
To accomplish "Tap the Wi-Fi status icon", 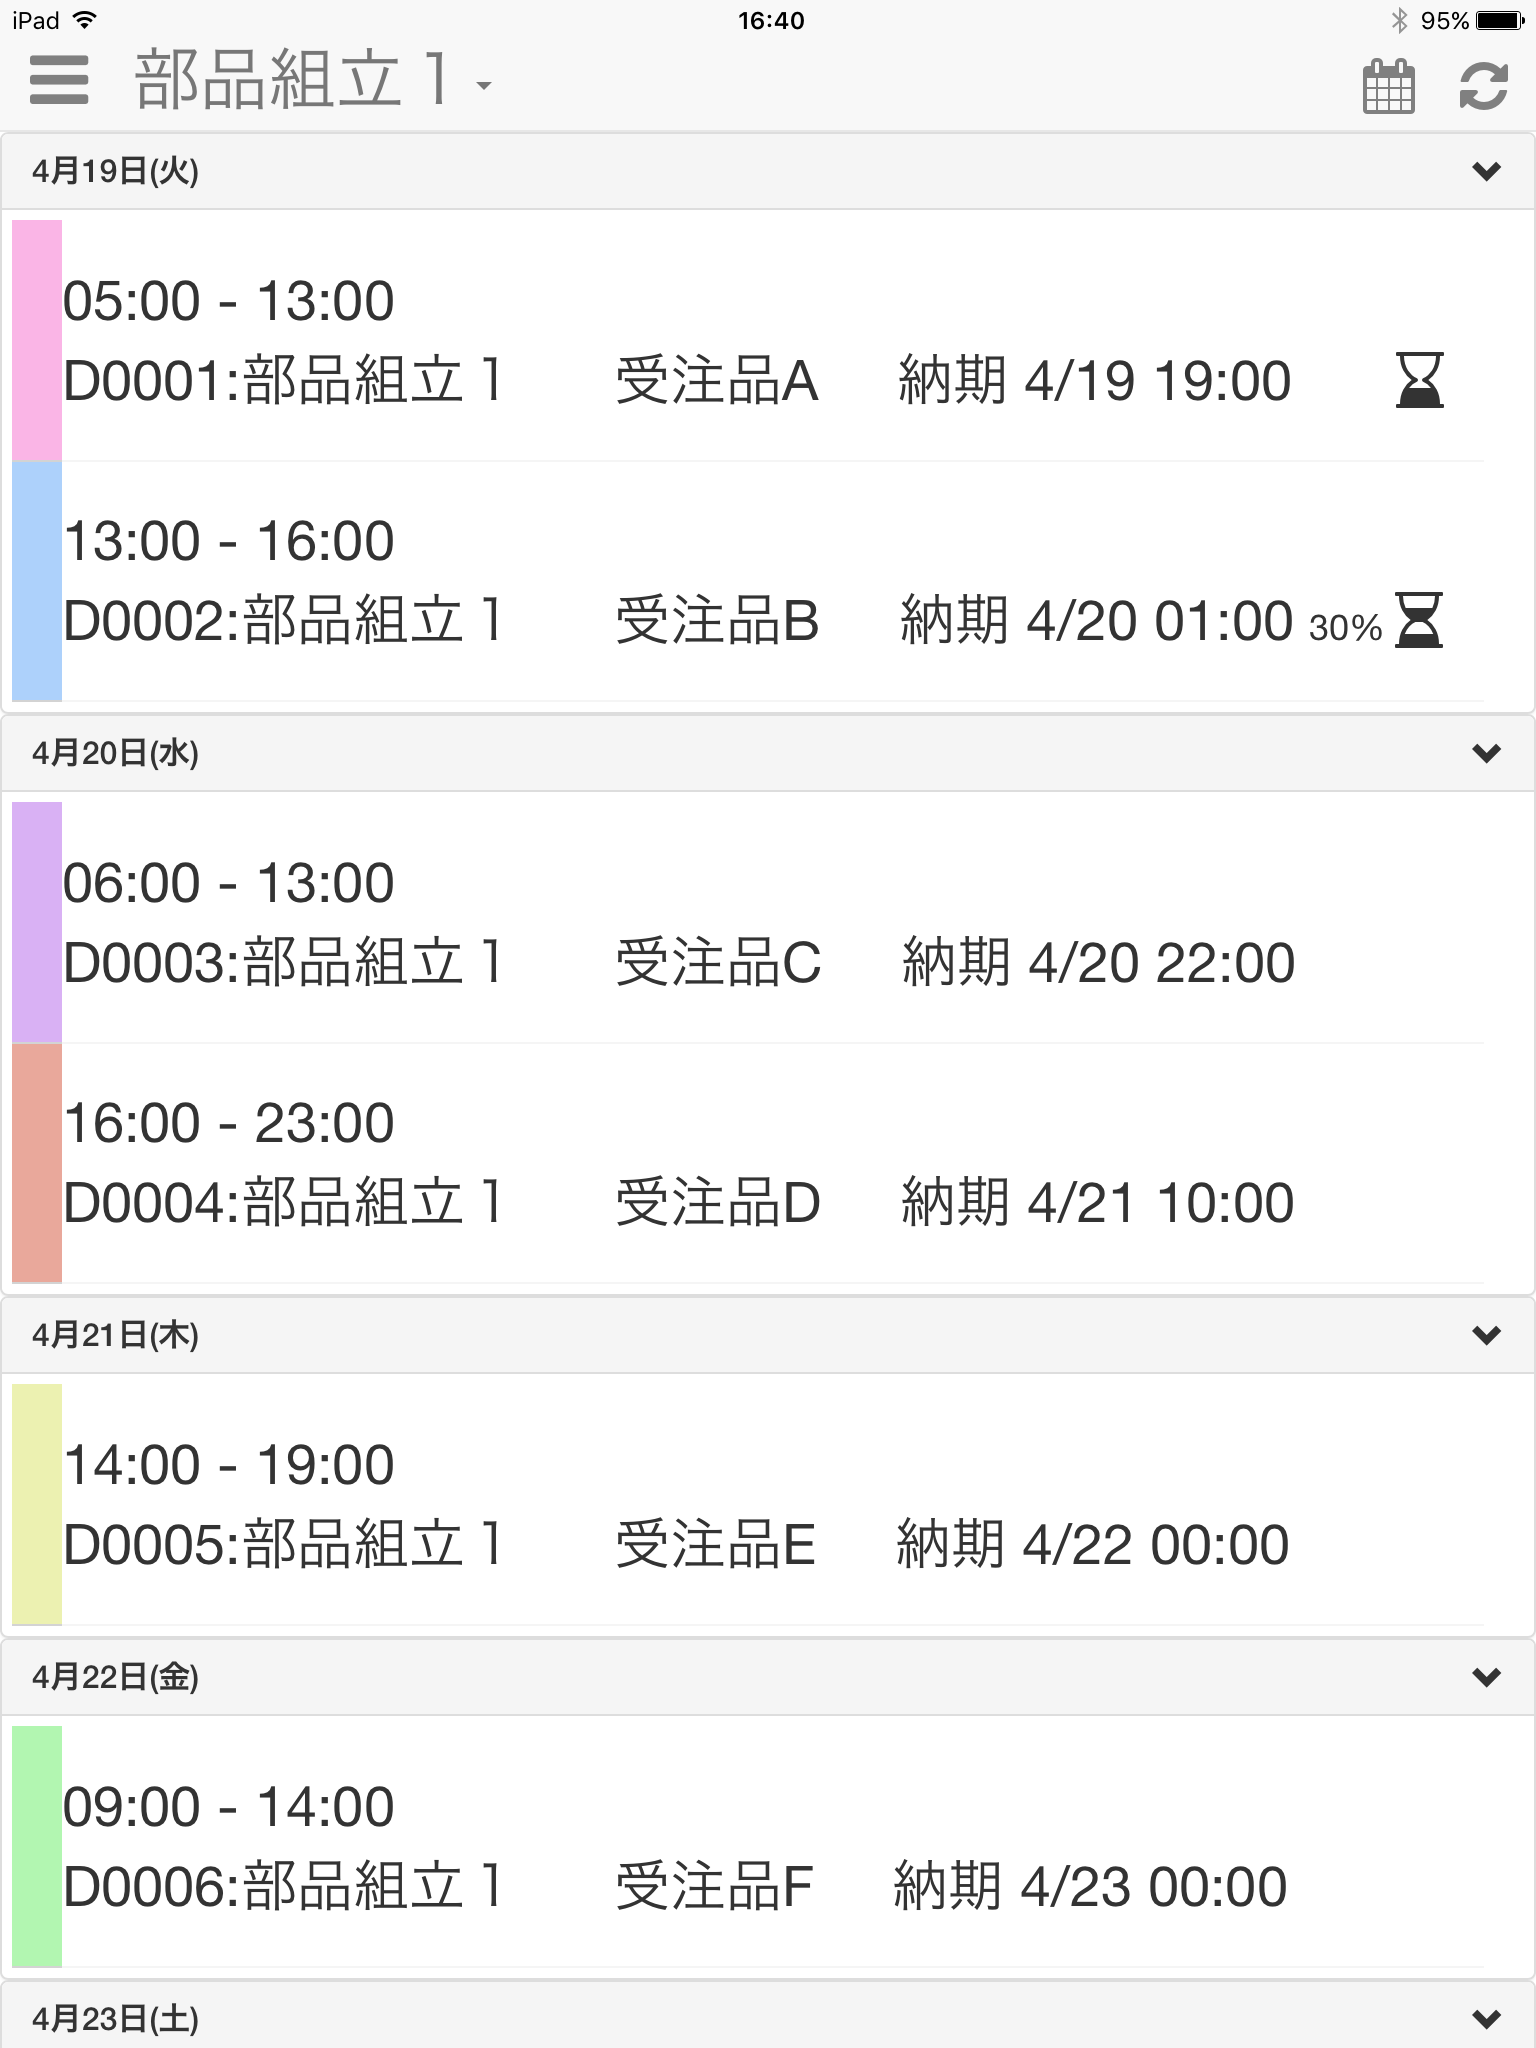I will tap(86, 20).
